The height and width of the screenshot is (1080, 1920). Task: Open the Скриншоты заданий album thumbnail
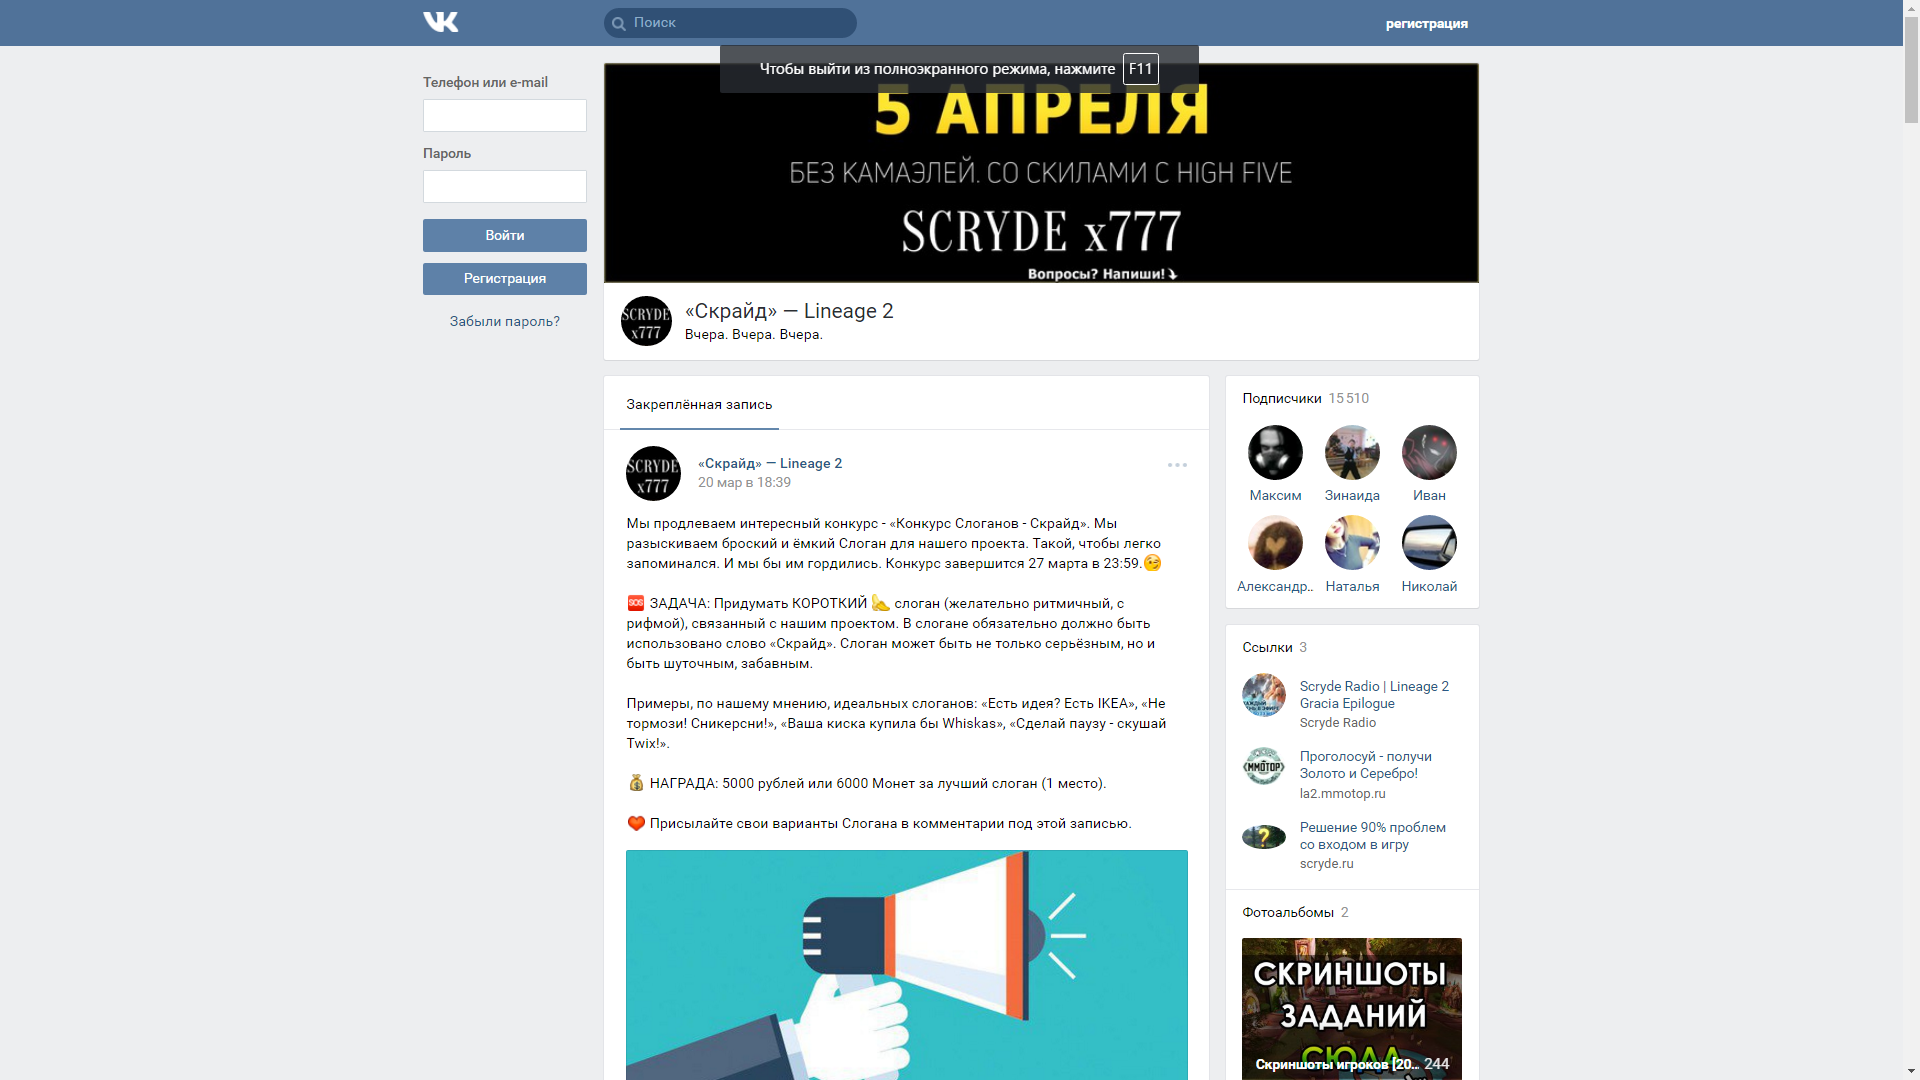click(x=1352, y=1008)
